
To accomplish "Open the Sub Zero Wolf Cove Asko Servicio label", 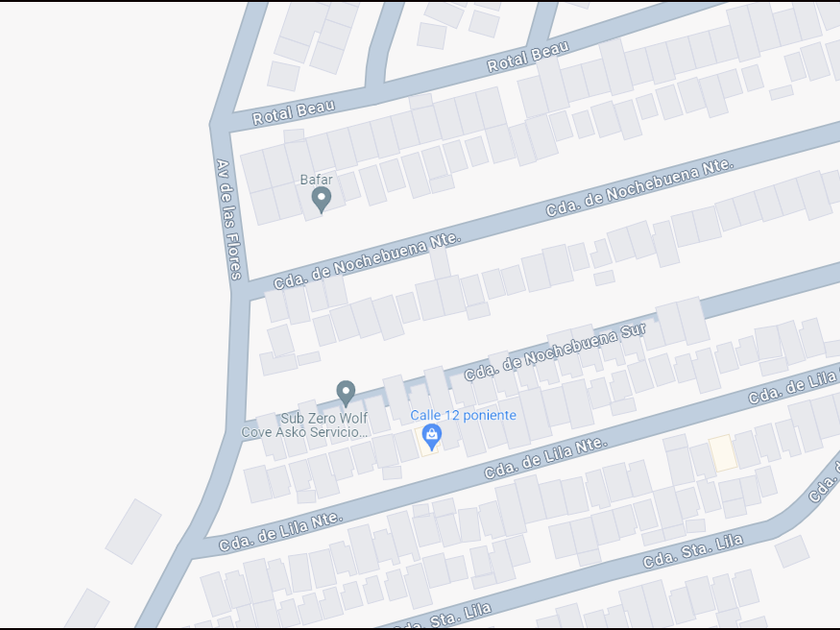I will point(305,425).
